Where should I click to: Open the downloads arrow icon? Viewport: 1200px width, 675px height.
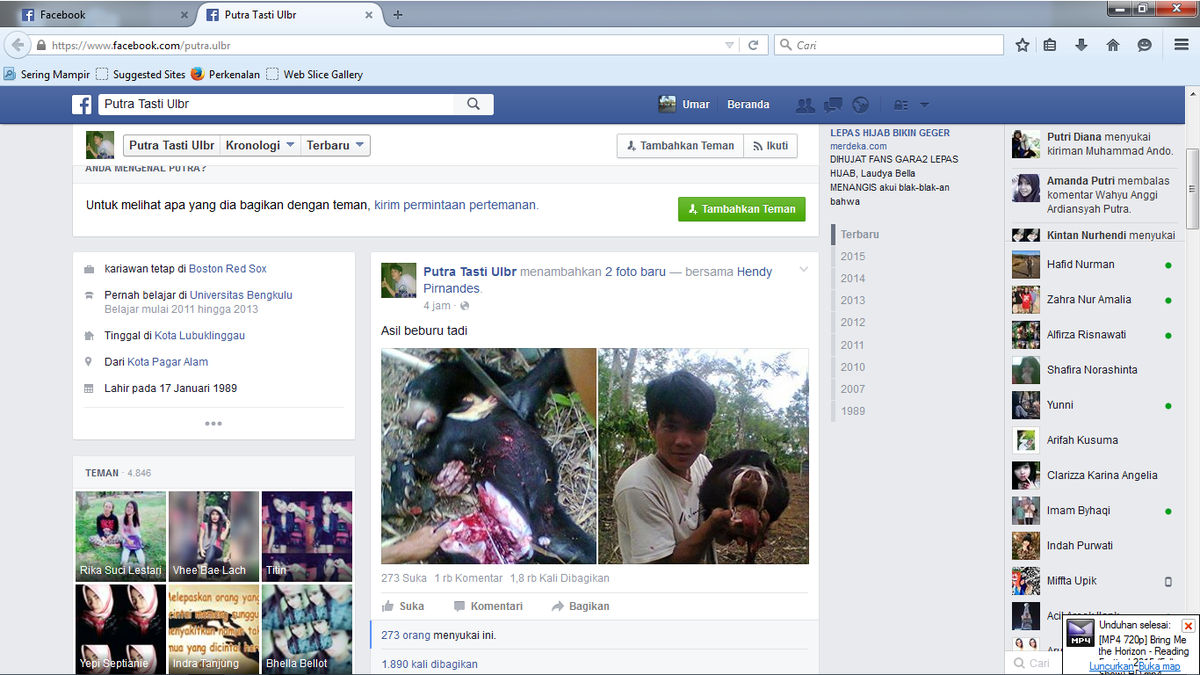[x=1081, y=45]
